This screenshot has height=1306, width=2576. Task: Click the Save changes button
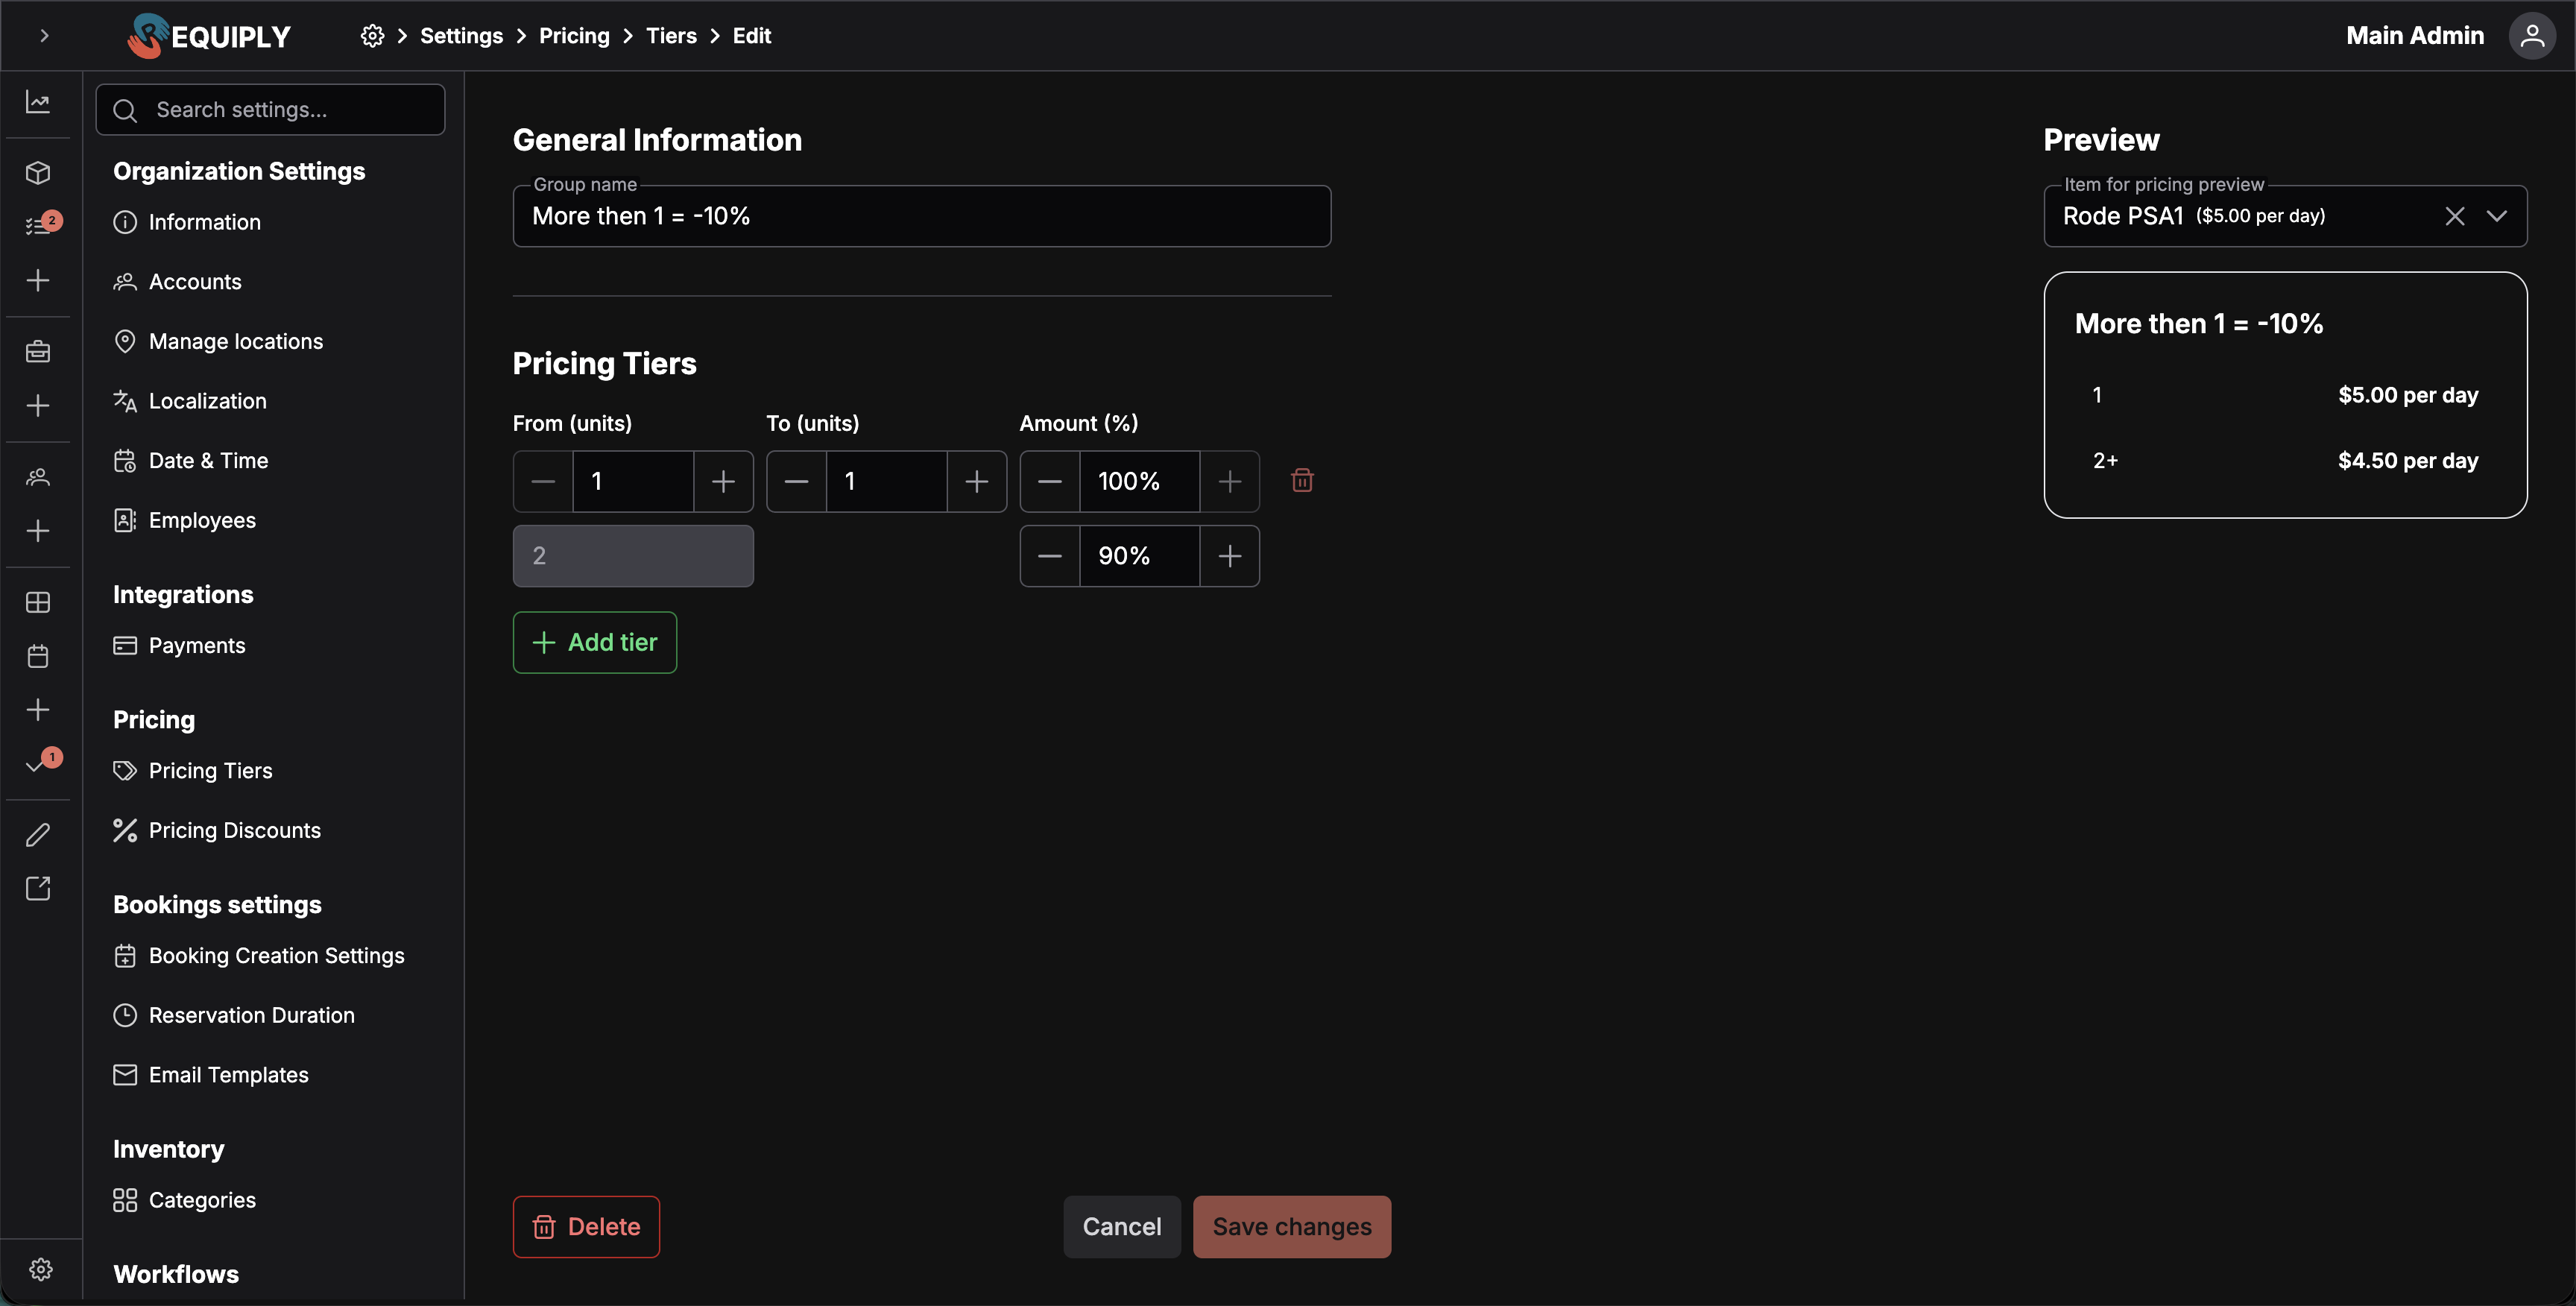[x=1292, y=1227]
